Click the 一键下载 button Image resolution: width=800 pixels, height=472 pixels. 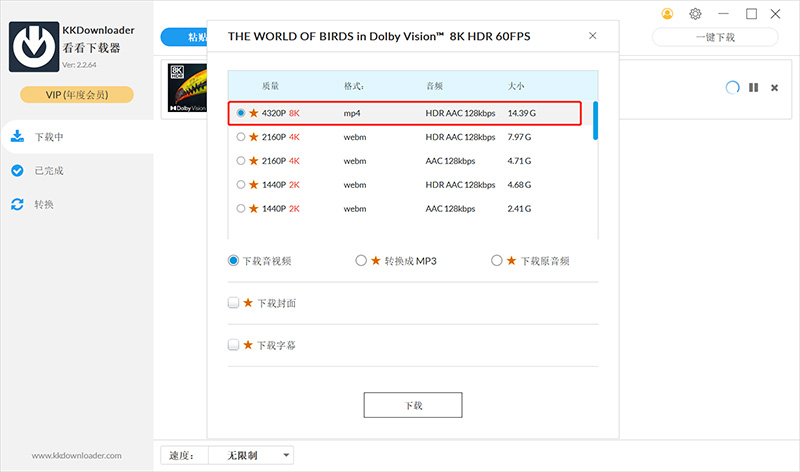click(714, 37)
